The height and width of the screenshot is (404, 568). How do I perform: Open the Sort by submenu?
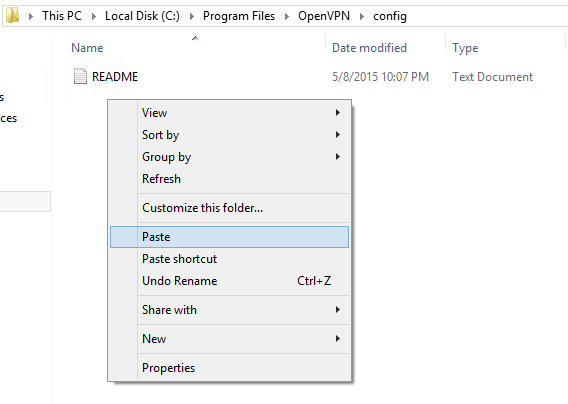tap(230, 135)
